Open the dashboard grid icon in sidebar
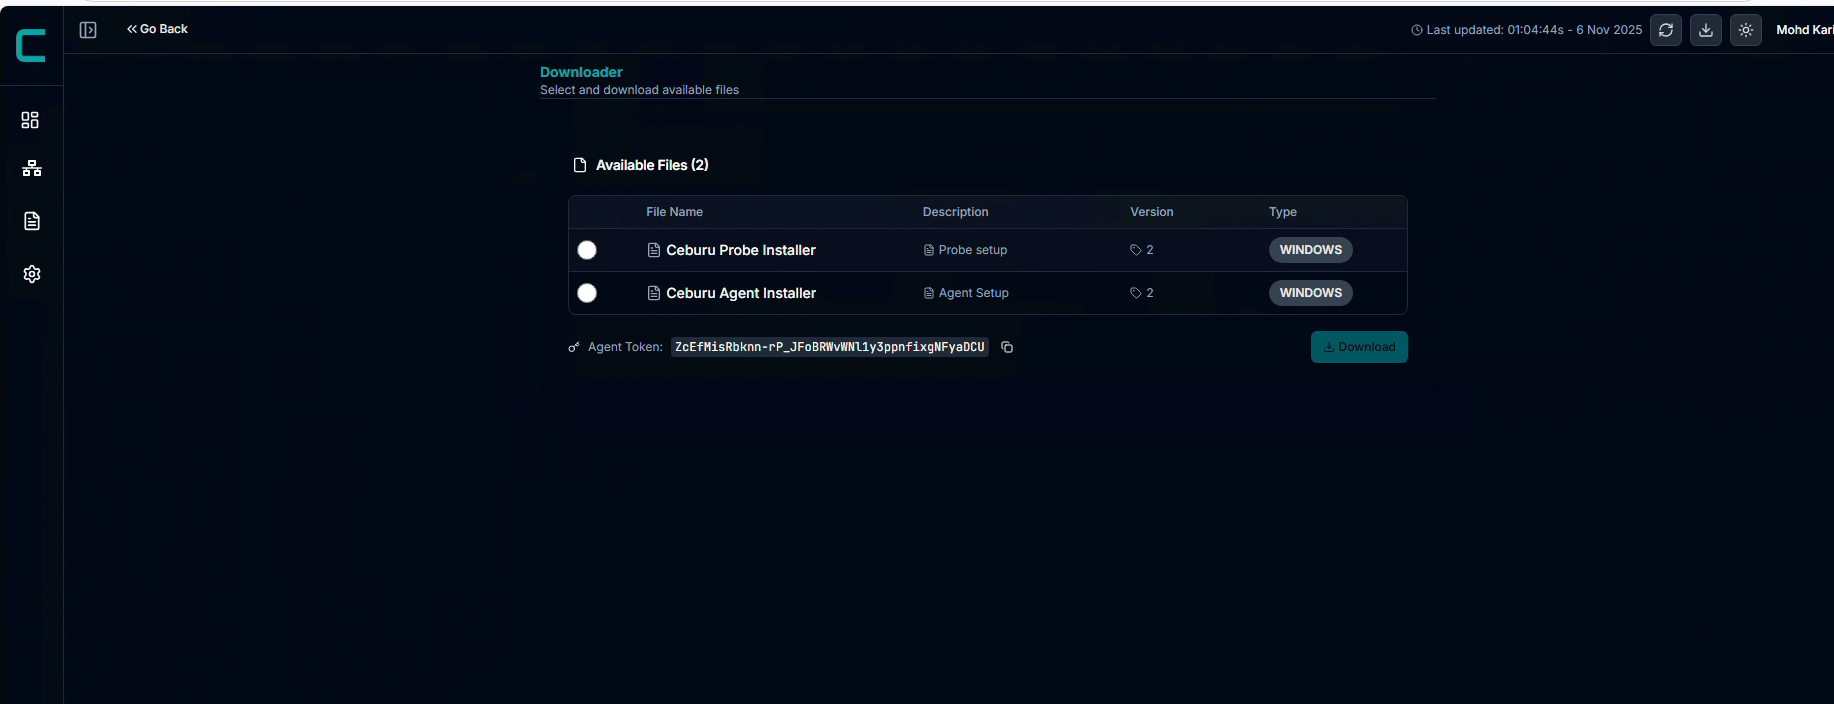Screen dimensions: 1834x704 (x=30, y=120)
